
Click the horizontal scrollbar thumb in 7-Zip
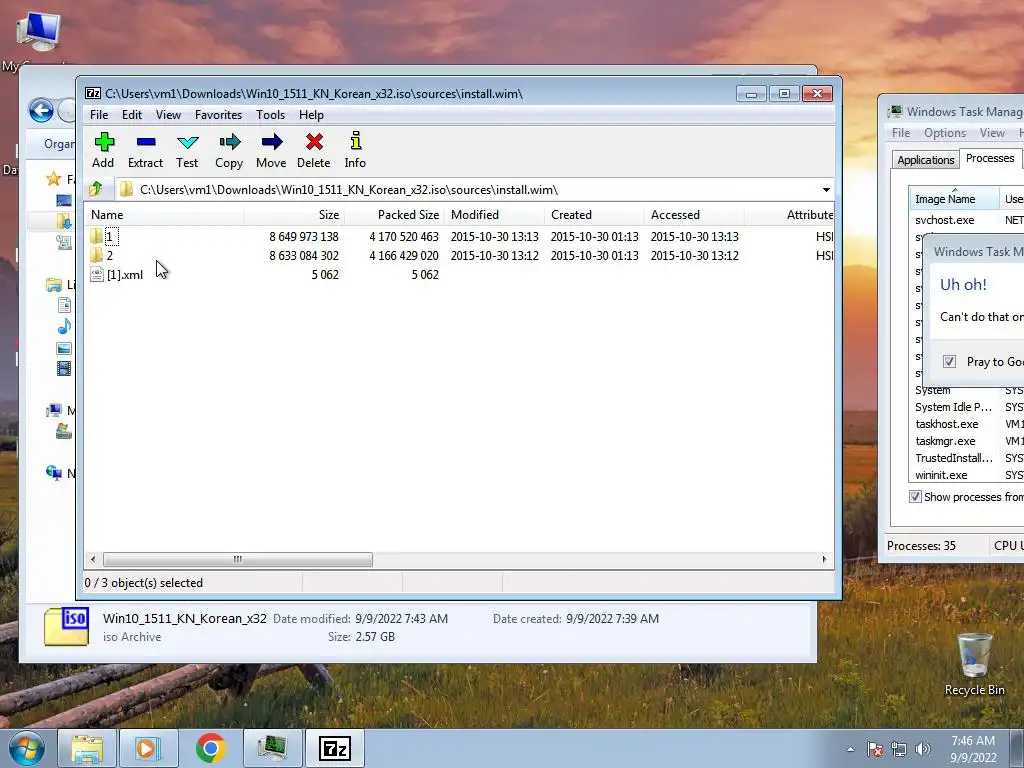click(238, 559)
